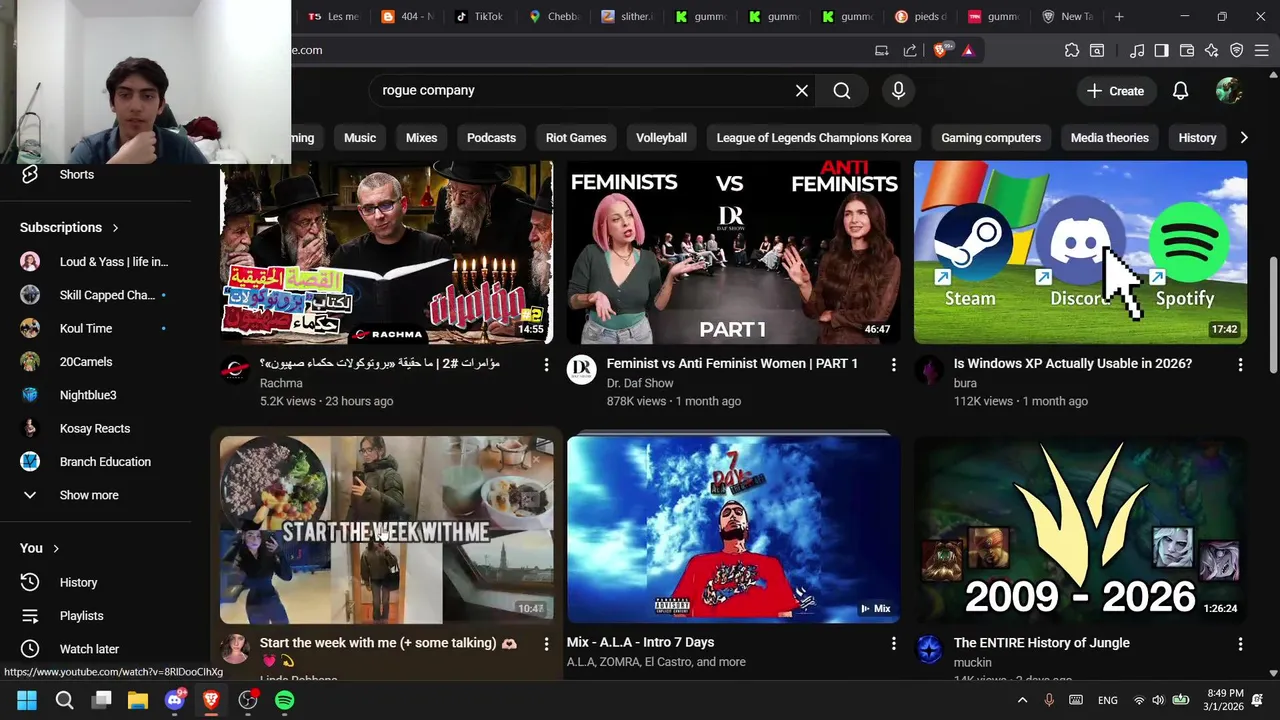Open the account avatar menu
Image resolution: width=1280 pixels, height=720 pixels.
1229,91
